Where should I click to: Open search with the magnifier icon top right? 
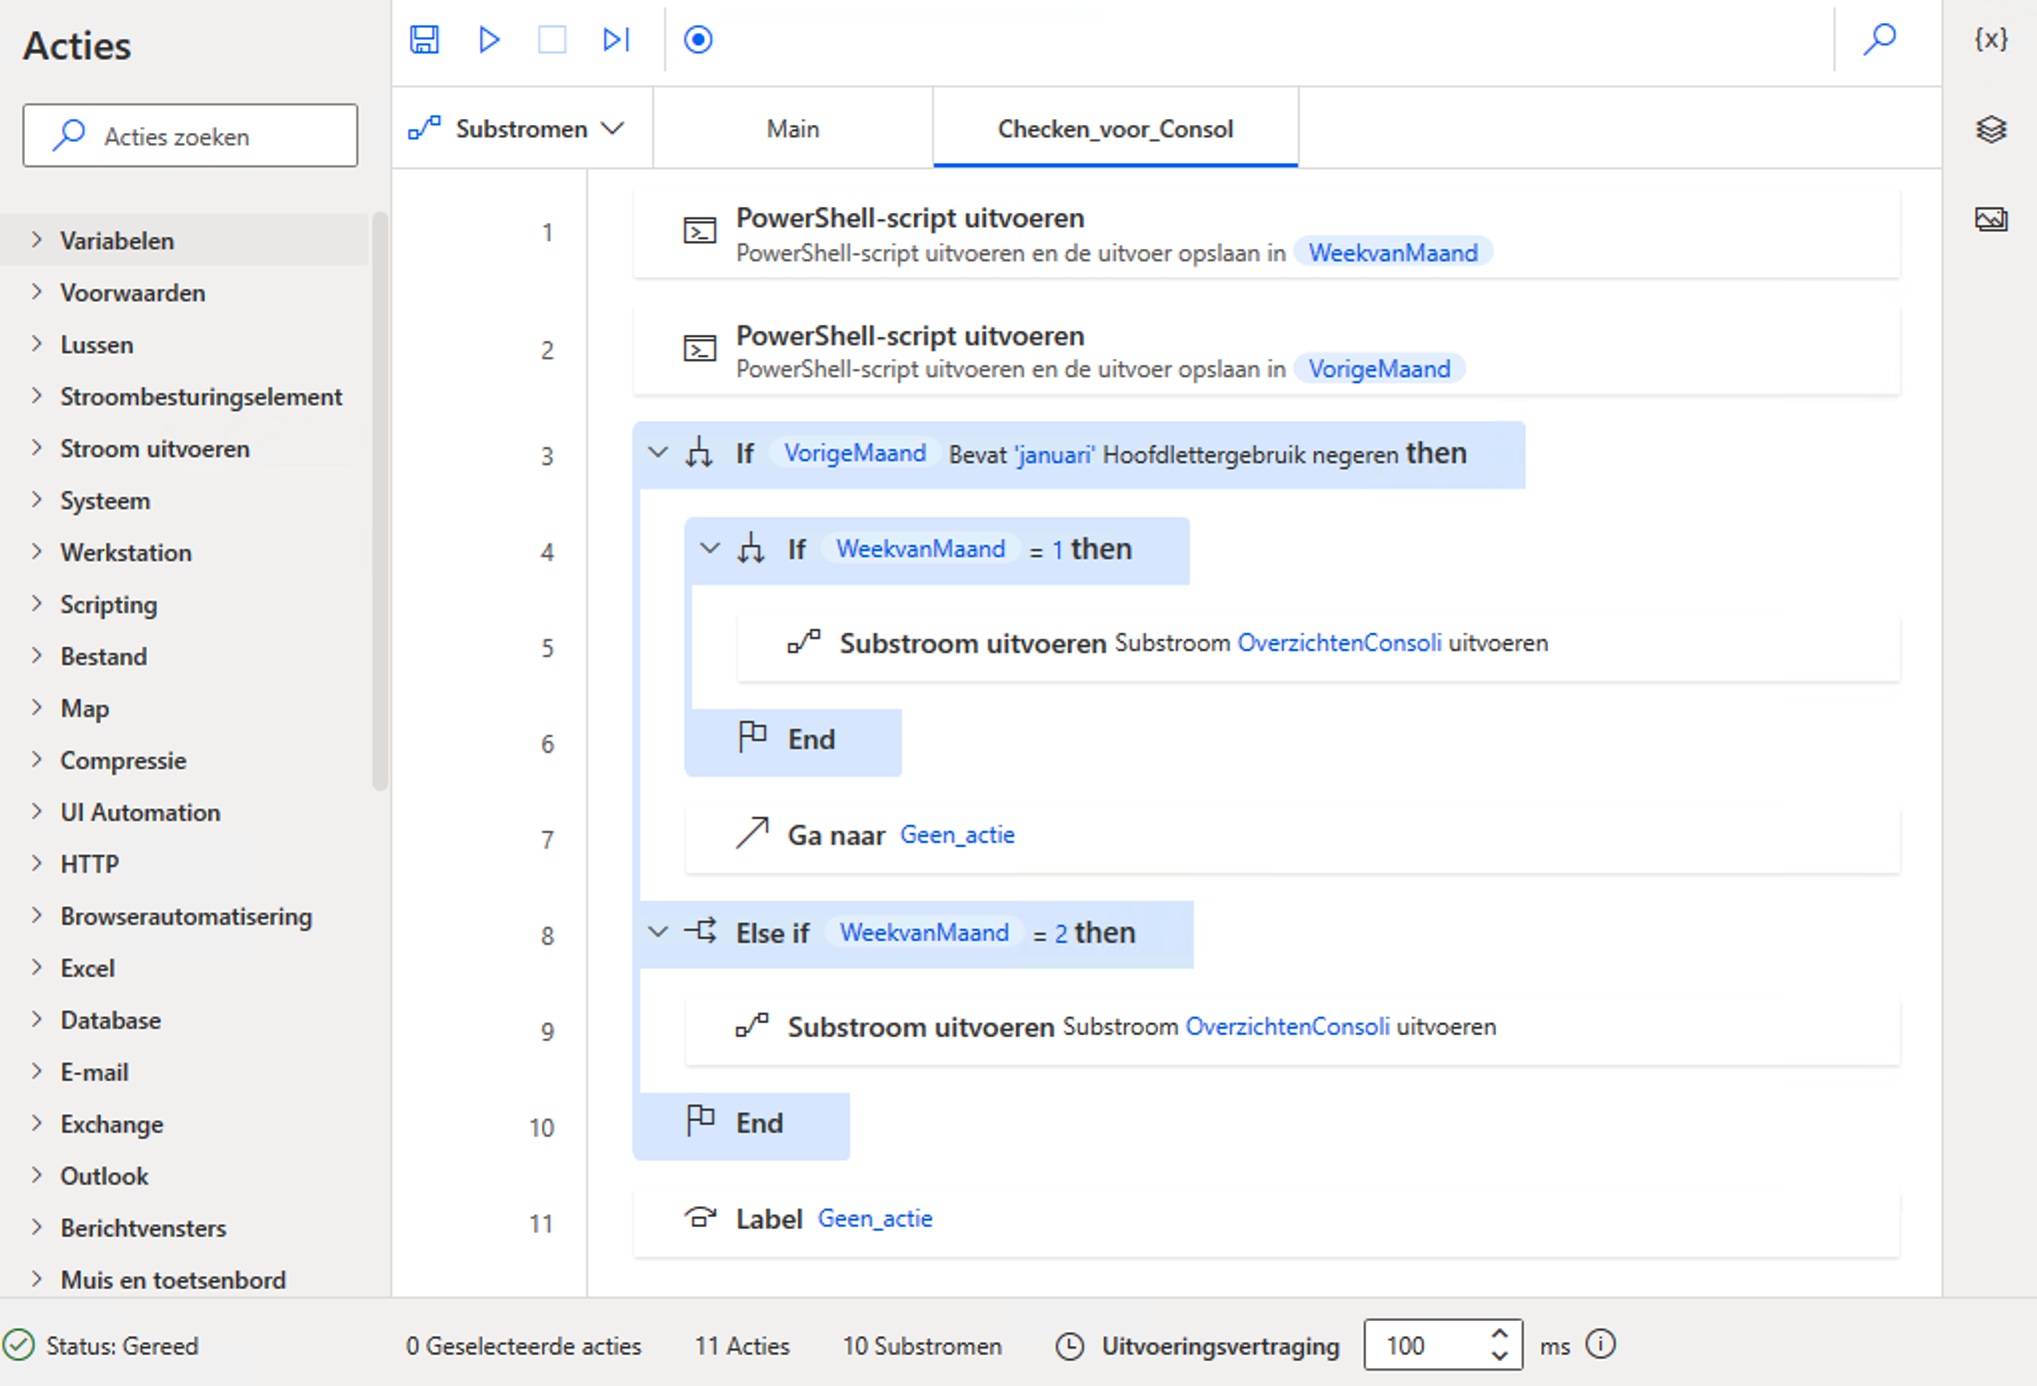click(1881, 40)
